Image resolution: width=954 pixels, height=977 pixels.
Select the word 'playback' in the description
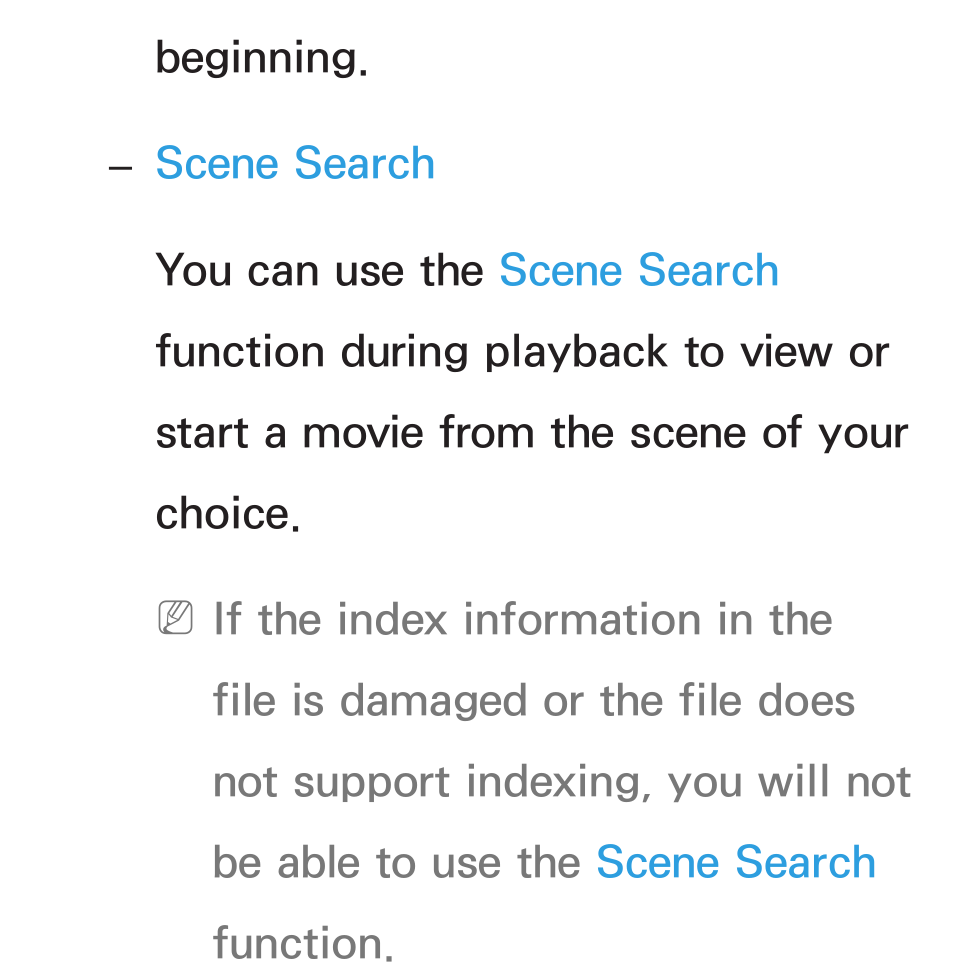pyautogui.click(x=576, y=353)
